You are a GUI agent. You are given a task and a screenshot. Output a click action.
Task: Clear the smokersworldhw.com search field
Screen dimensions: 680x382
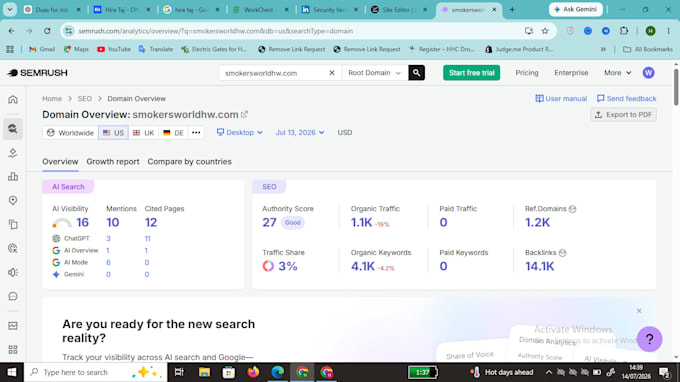coord(332,73)
